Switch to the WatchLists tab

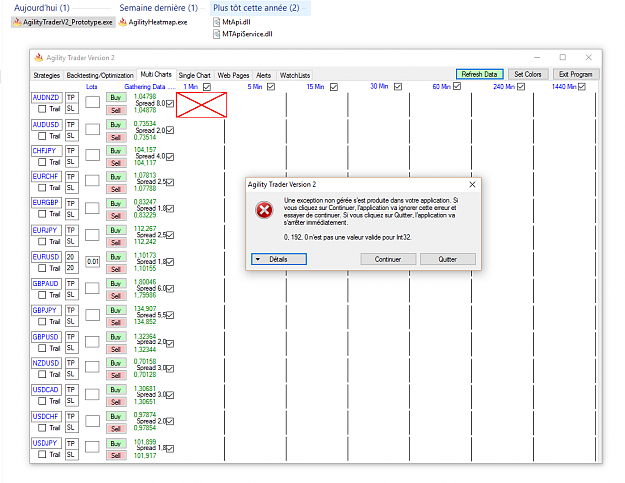(x=295, y=75)
